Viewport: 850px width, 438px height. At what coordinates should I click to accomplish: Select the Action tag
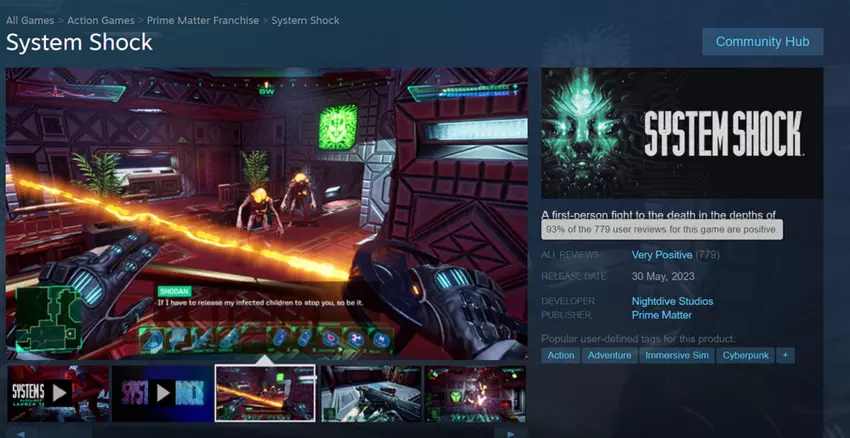pyautogui.click(x=561, y=355)
